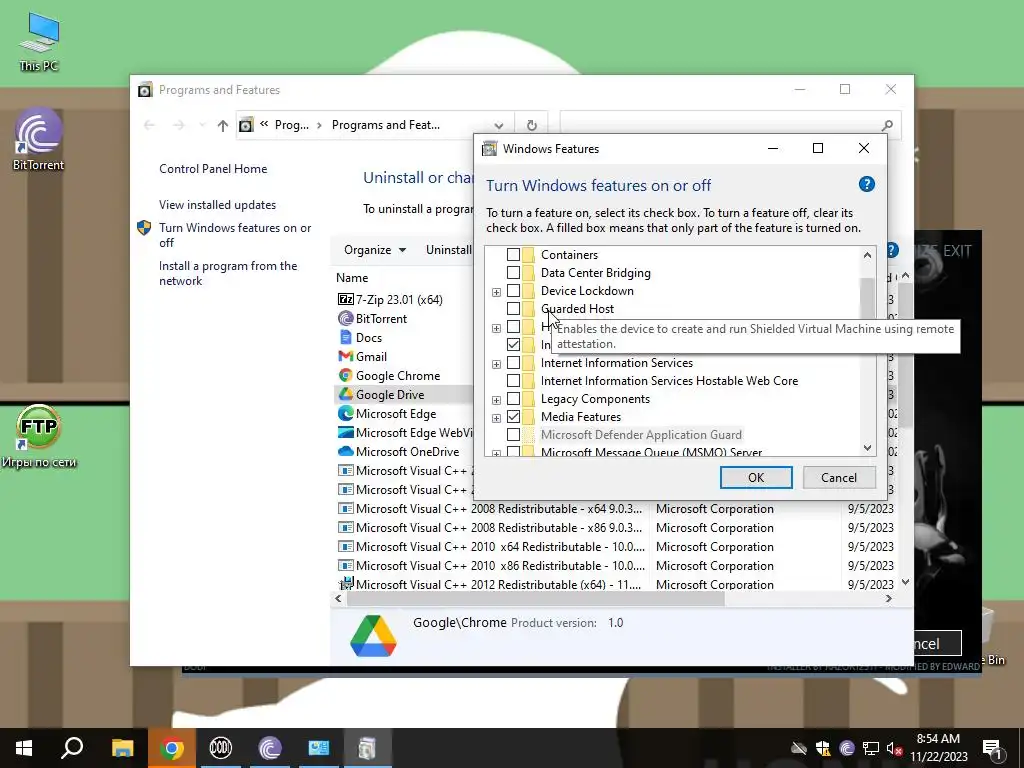Open BitTorrent from the taskbar

269,748
